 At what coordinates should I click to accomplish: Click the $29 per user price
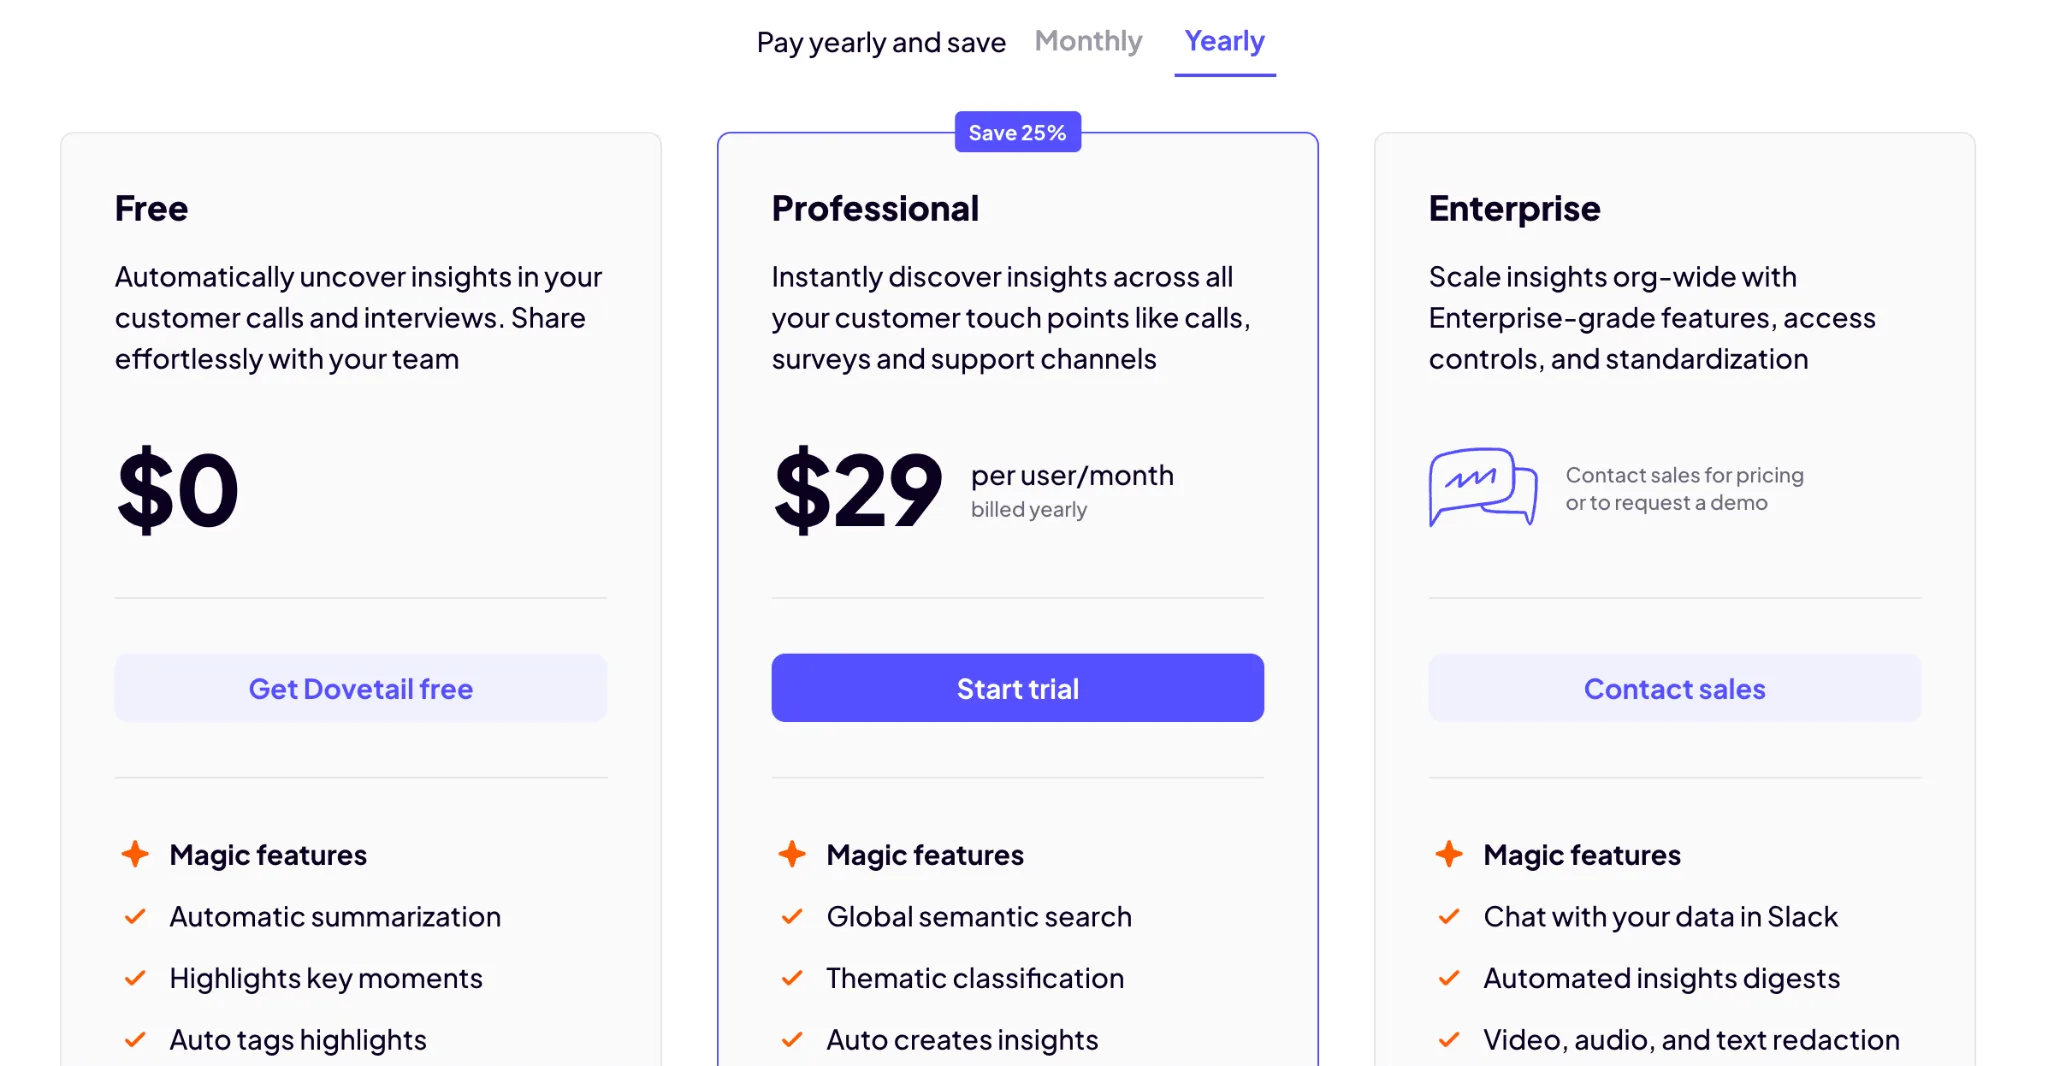click(x=858, y=490)
